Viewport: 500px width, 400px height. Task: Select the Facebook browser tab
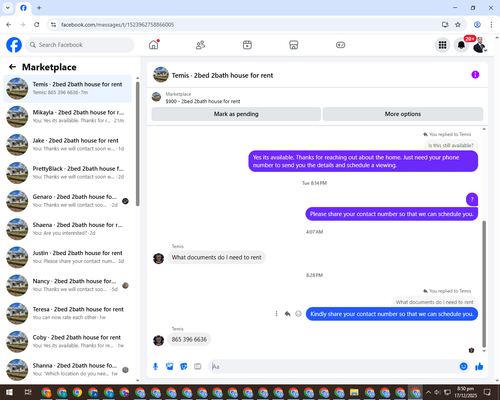[x=23, y=8]
